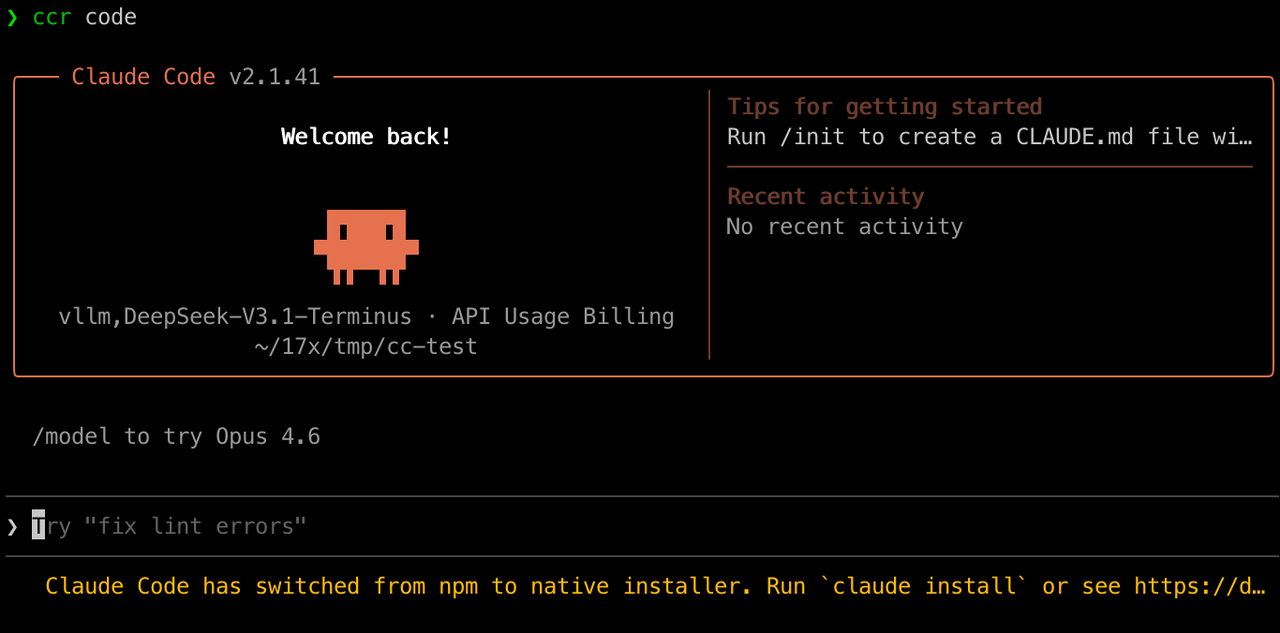The image size is (1280, 633).
Task: Select the vllm,DeepSeek-V3.1-Terminus model label
Action: click(234, 316)
